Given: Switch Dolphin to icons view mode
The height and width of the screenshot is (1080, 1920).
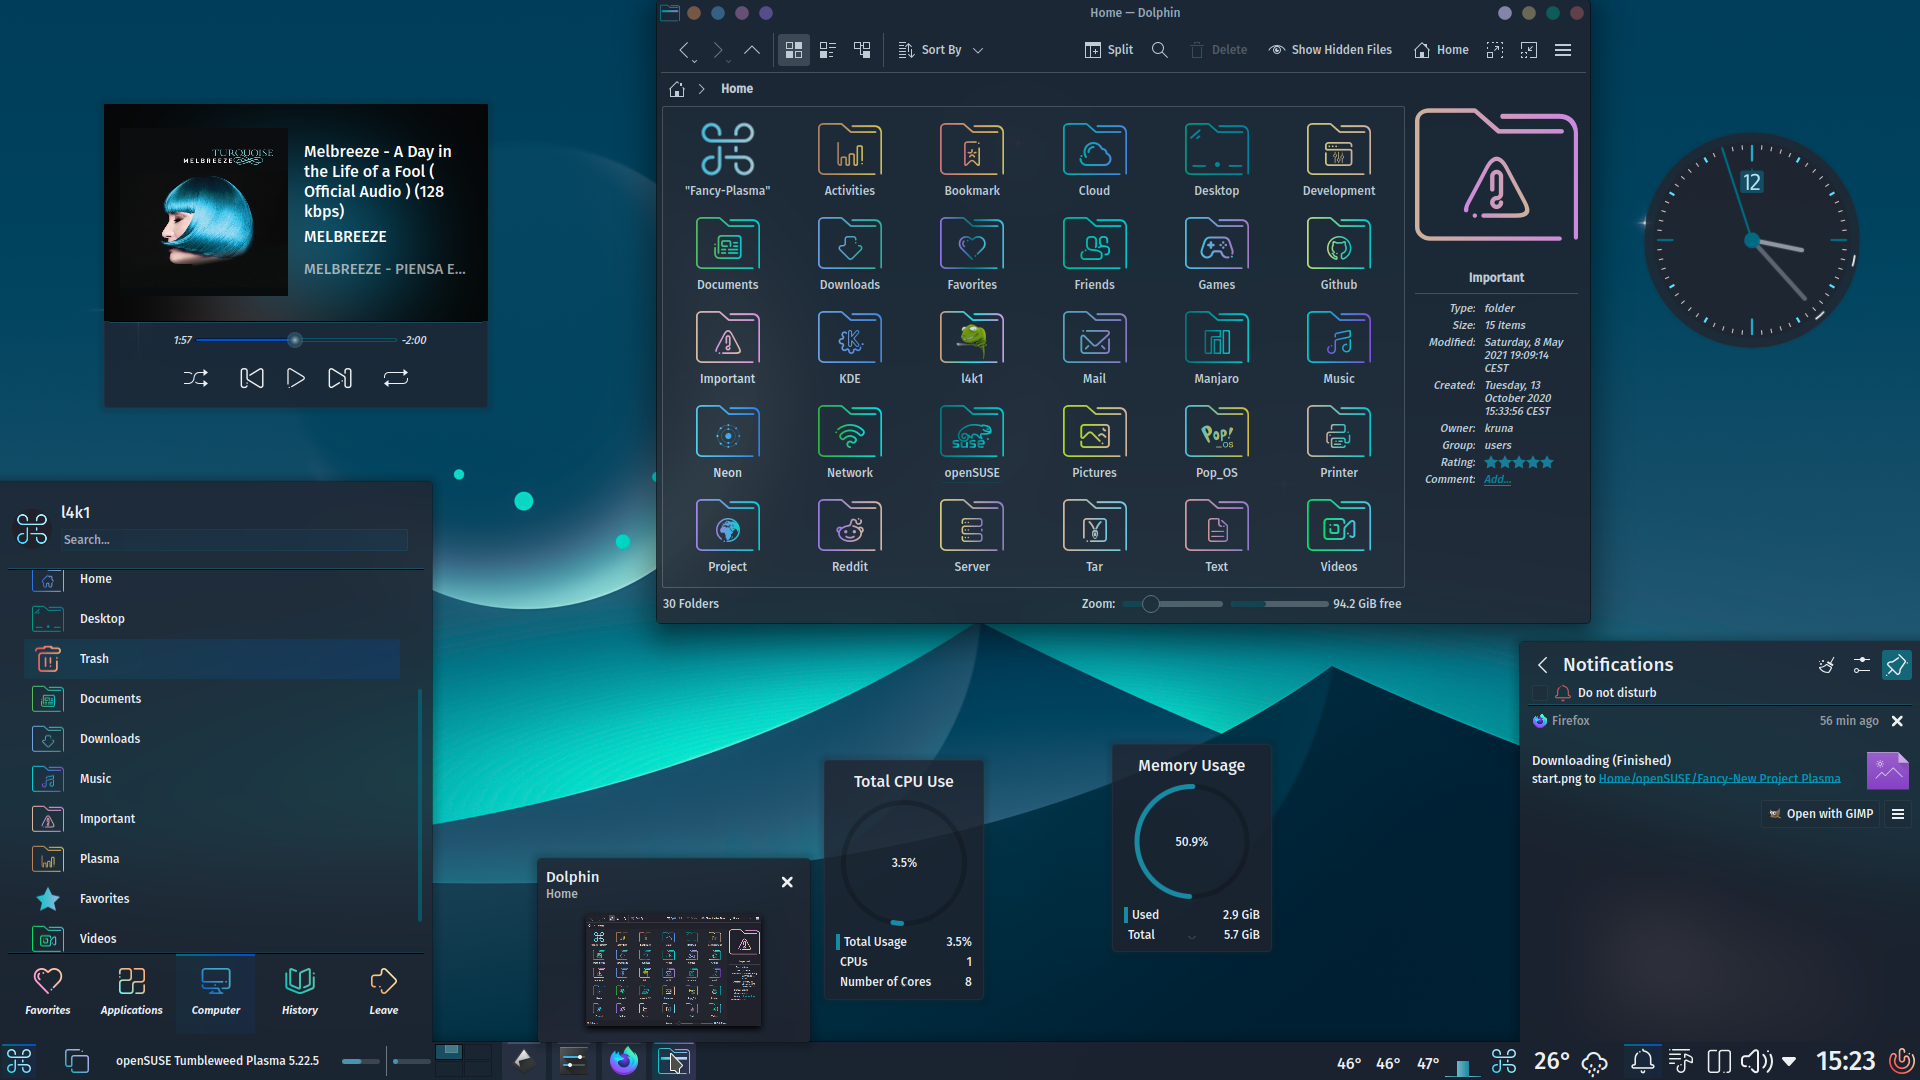Looking at the screenshot, I should [x=794, y=50].
